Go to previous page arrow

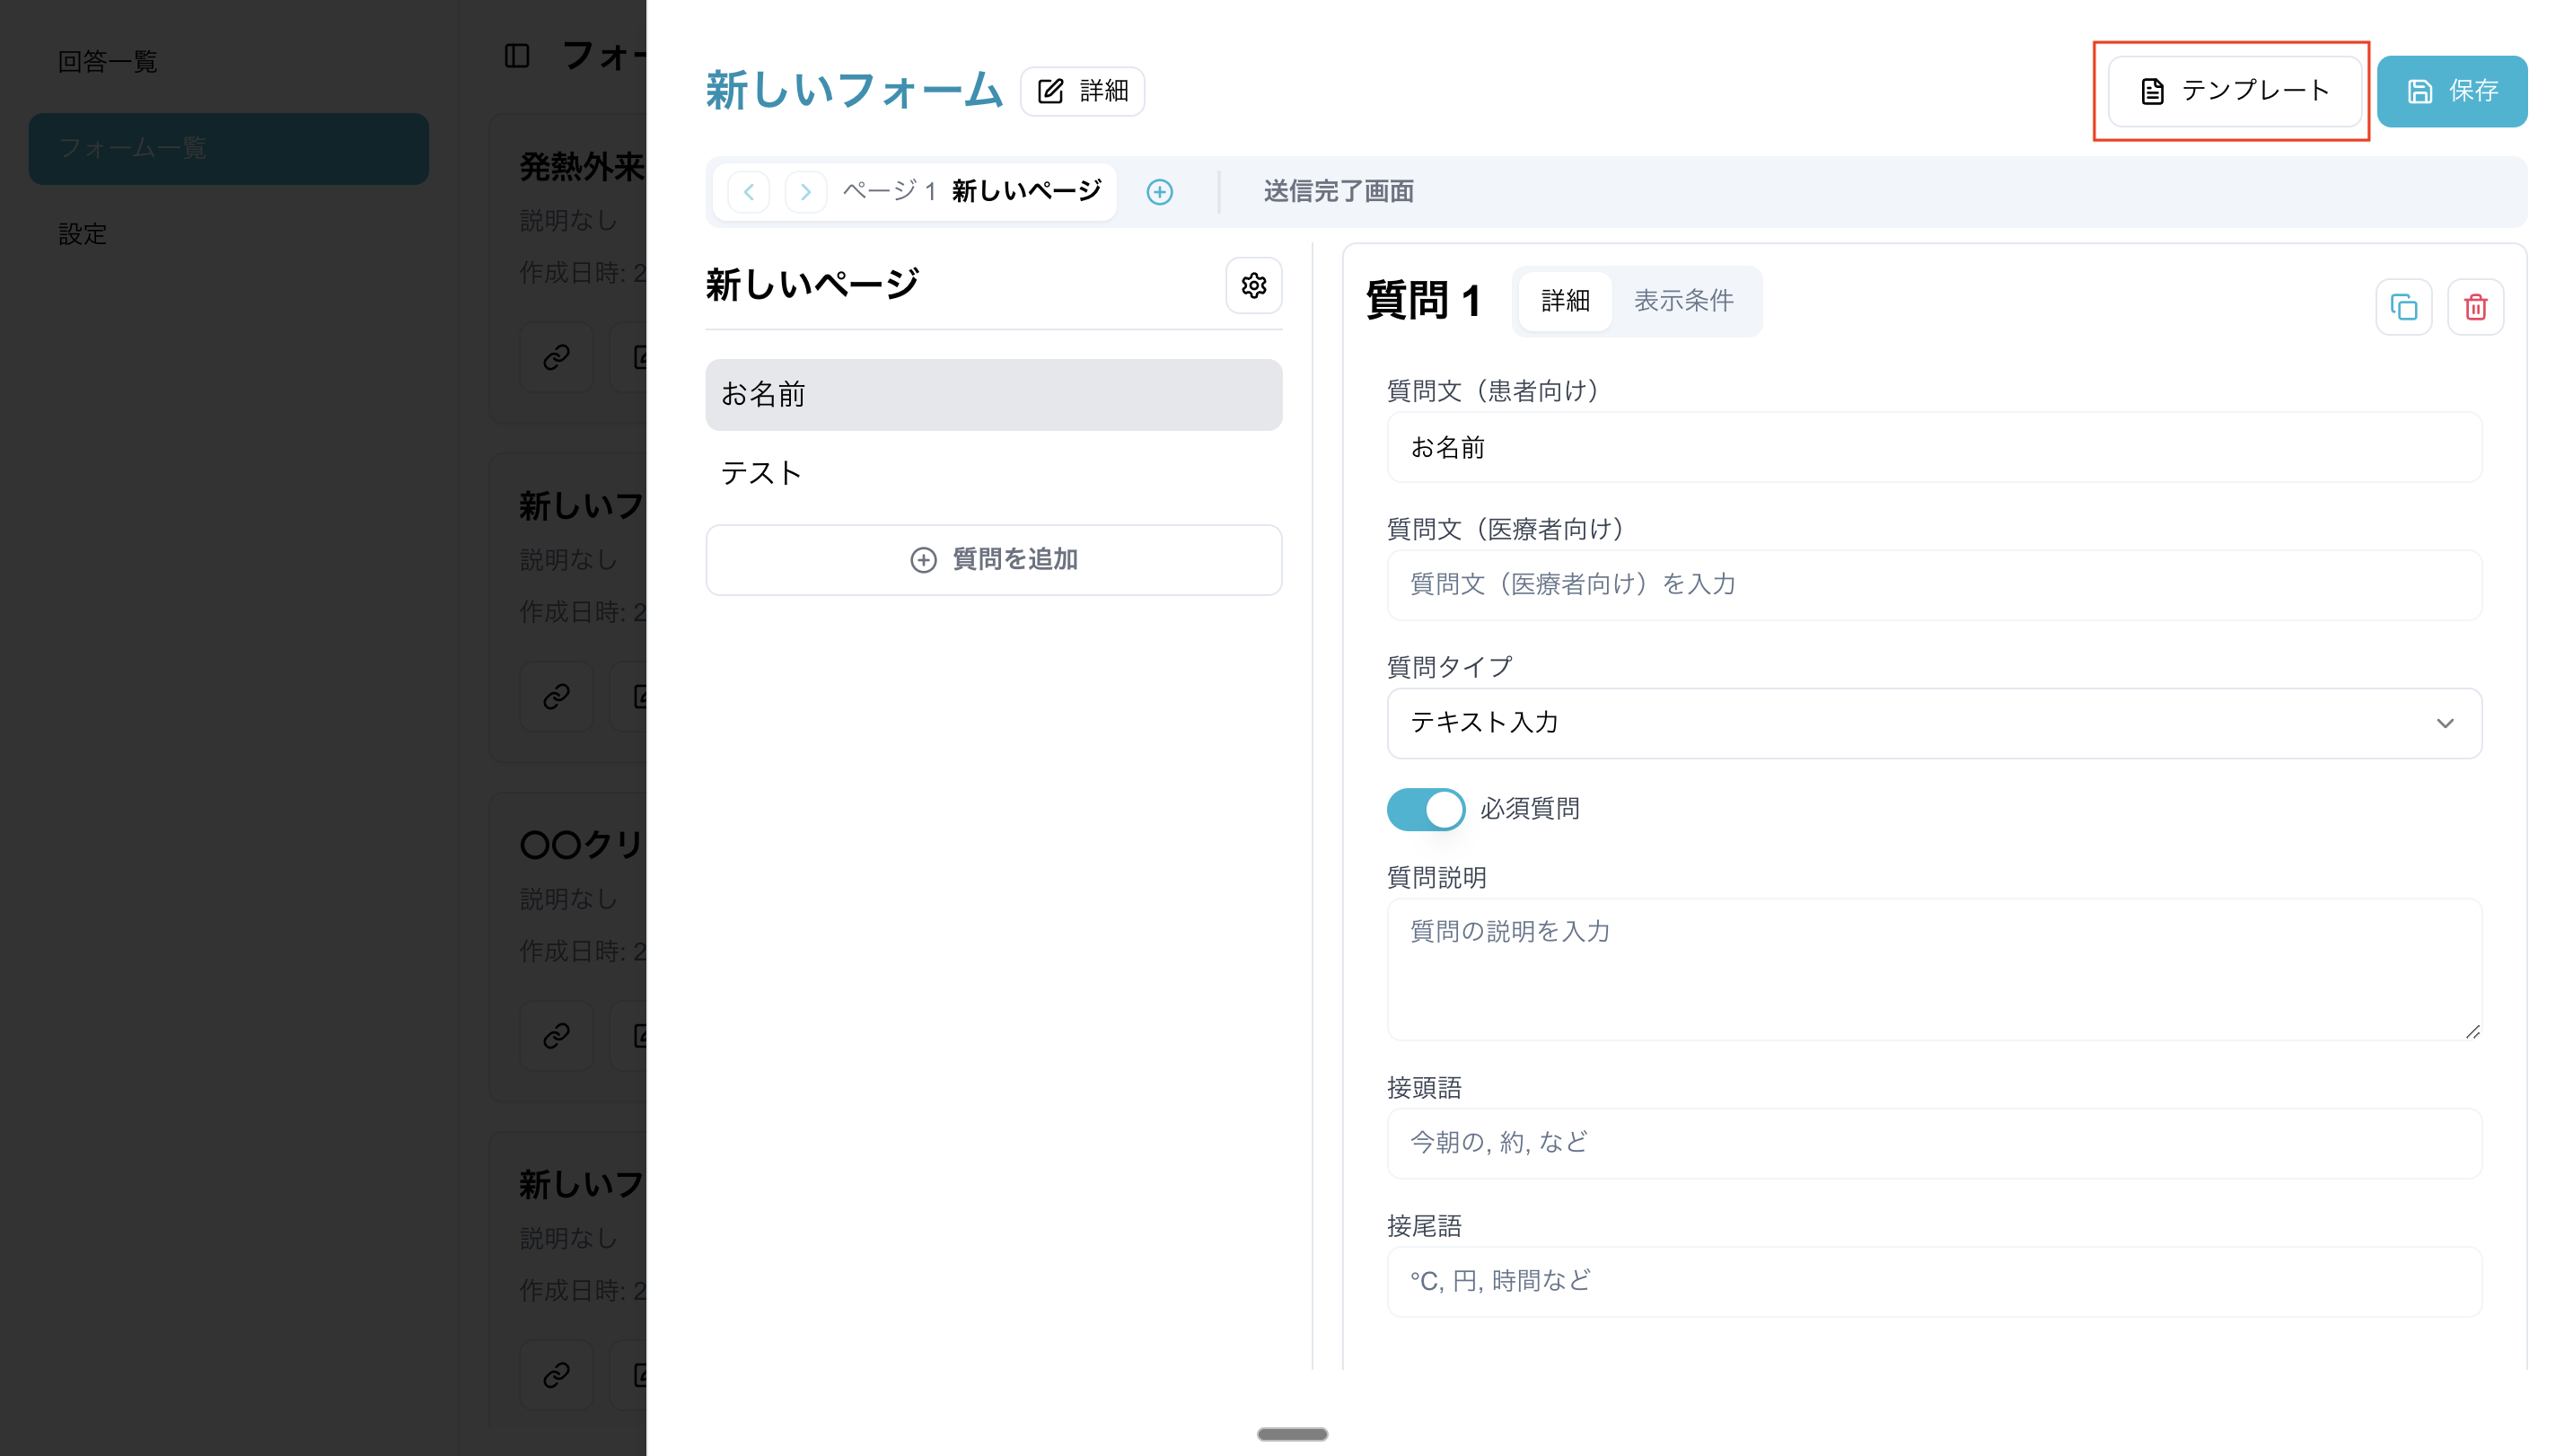pyautogui.click(x=749, y=192)
